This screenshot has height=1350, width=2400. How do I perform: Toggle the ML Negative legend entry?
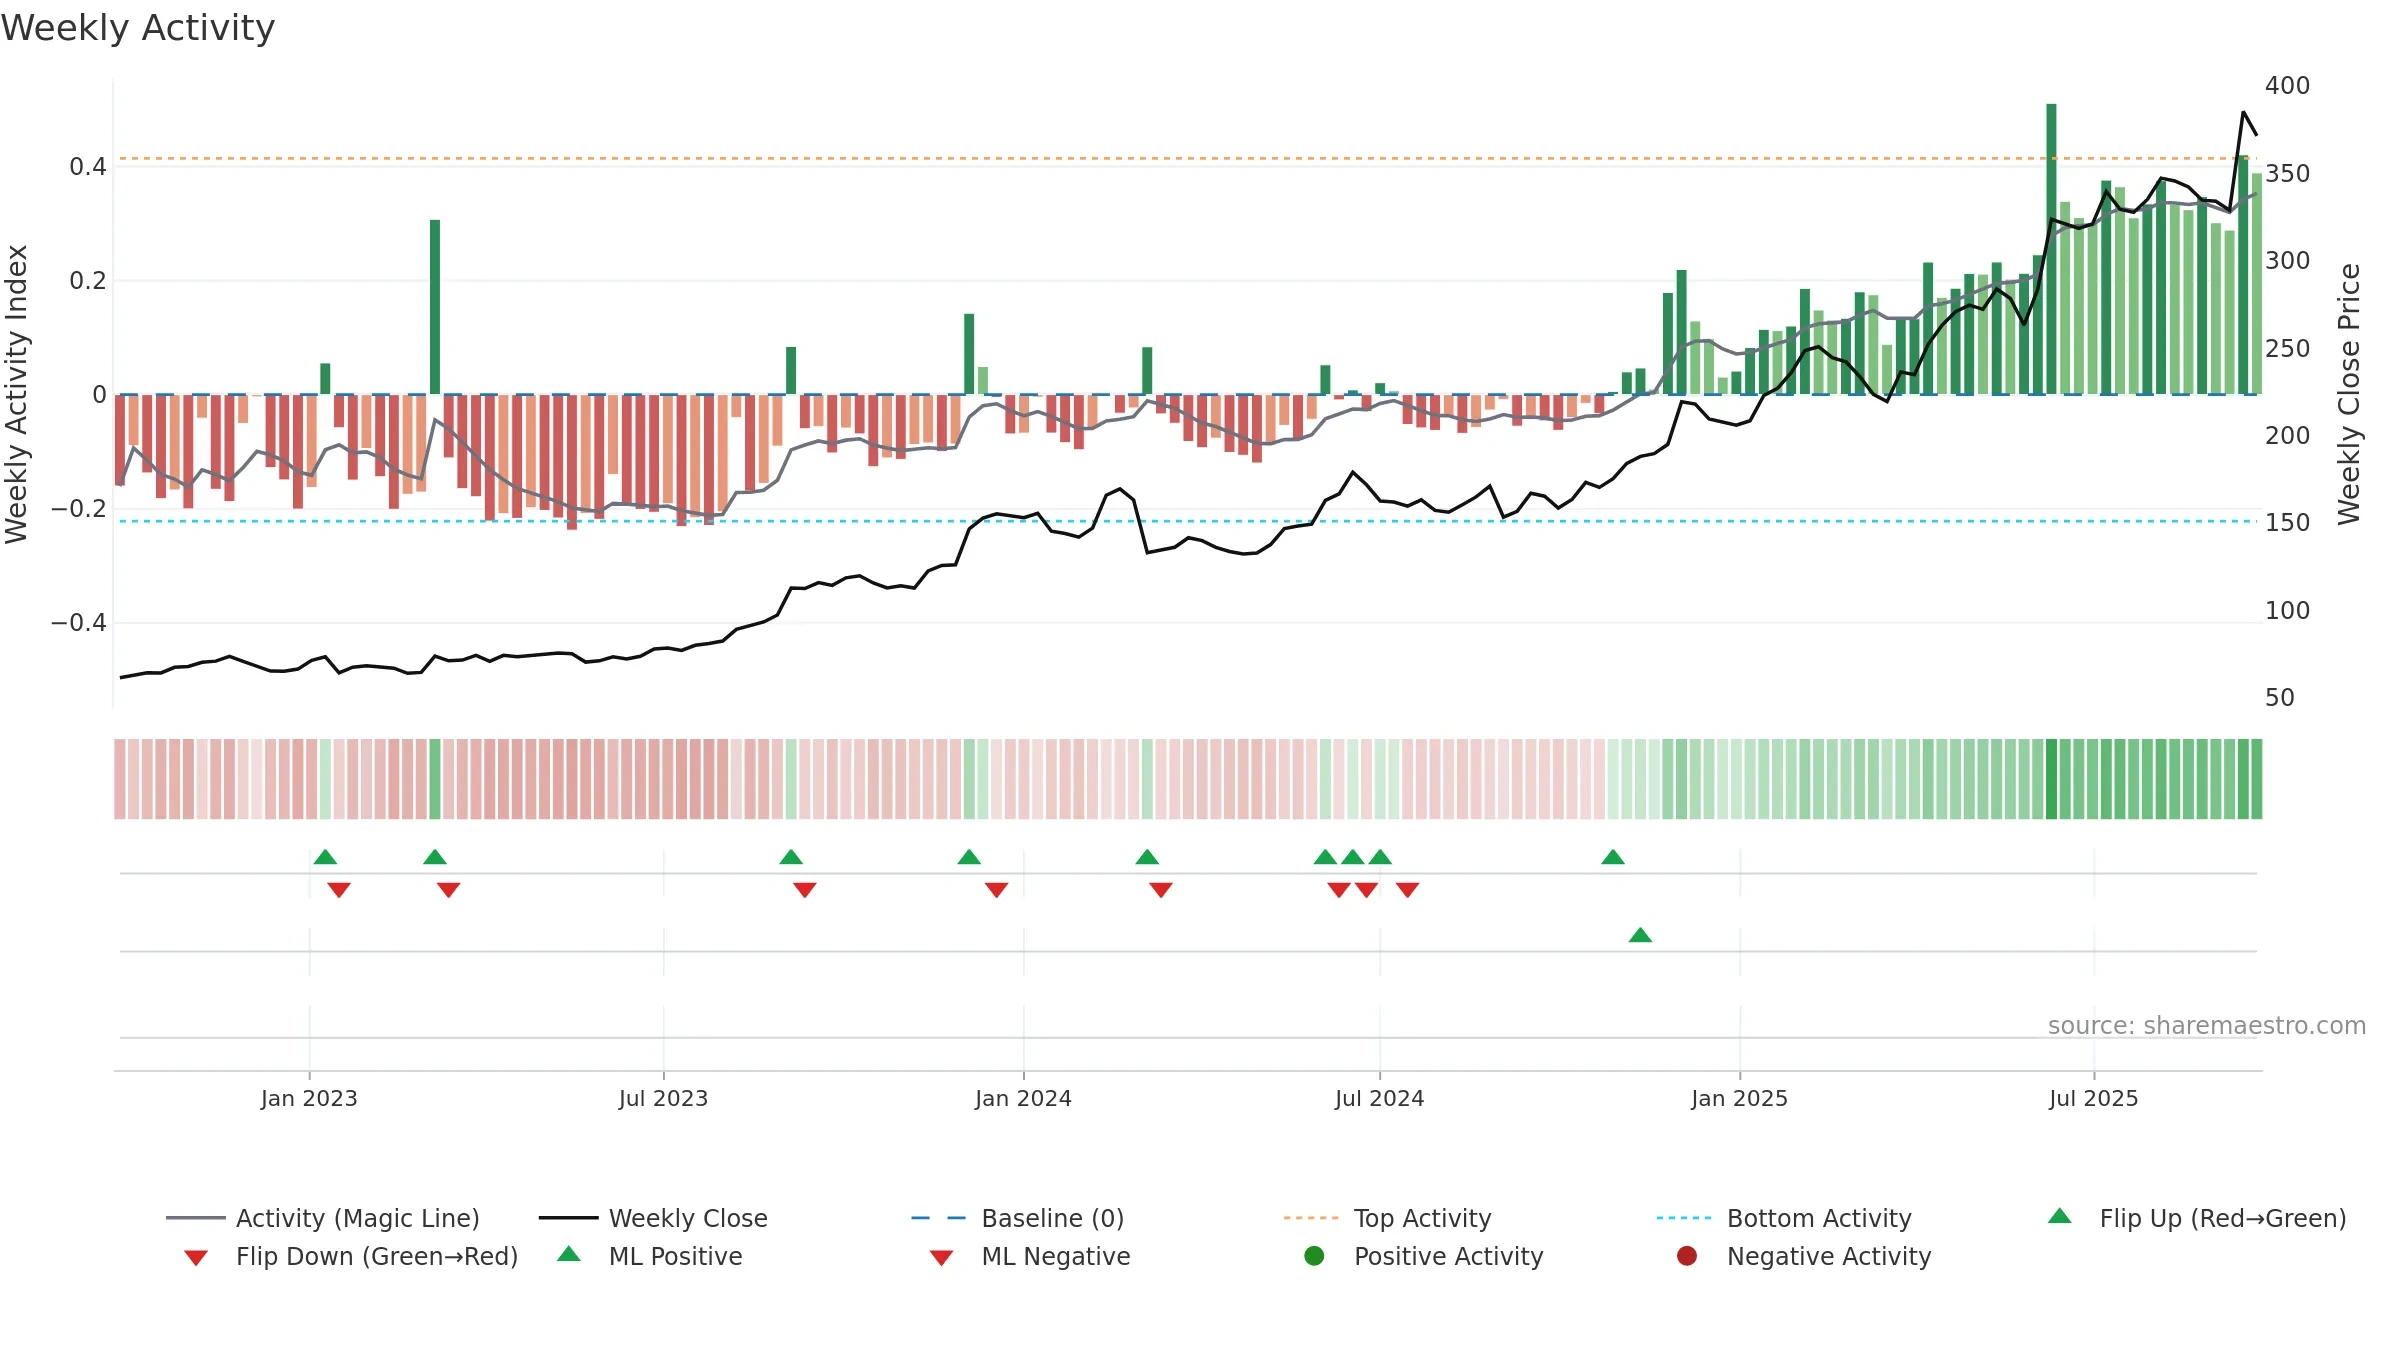pos(1029,1256)
